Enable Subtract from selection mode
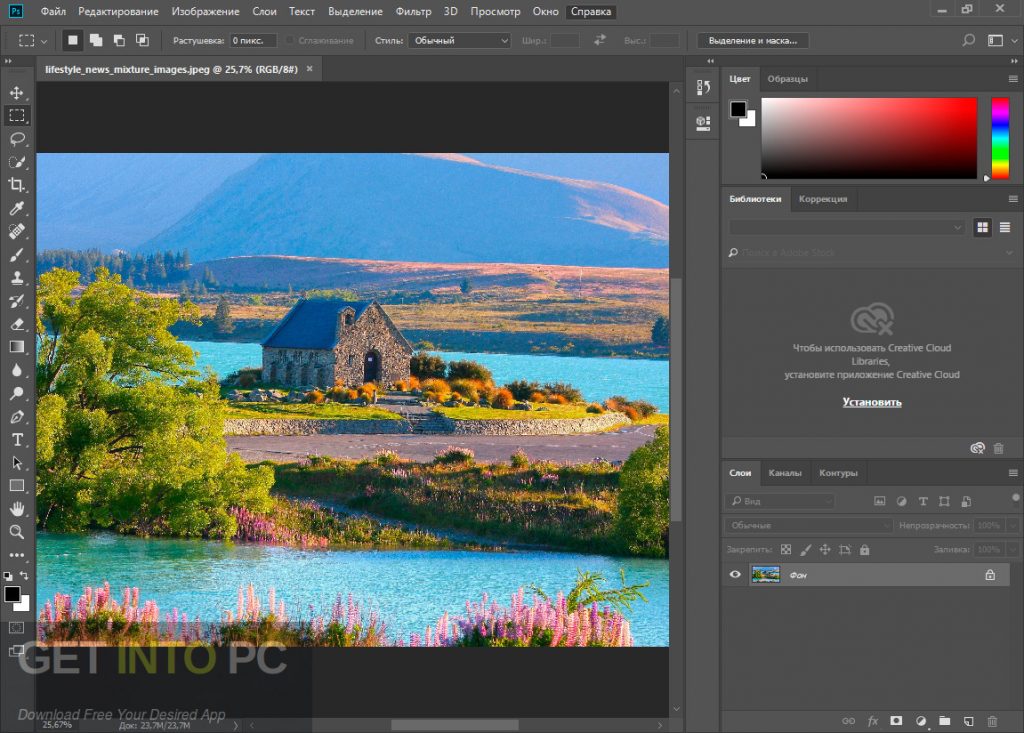The image size is (1024, 733). (120, 41)
